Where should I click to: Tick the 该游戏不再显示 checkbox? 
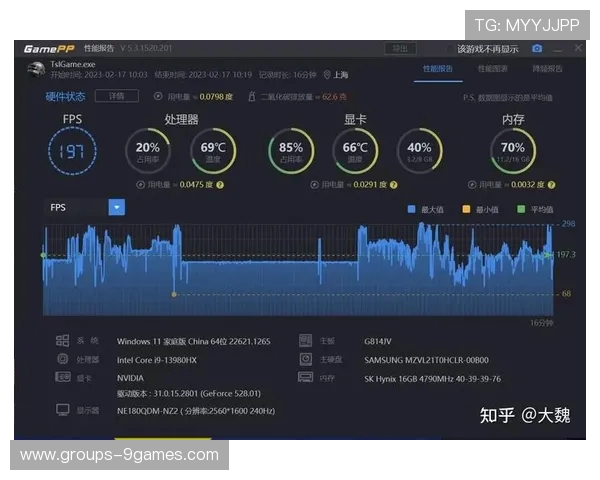point(450,49)
